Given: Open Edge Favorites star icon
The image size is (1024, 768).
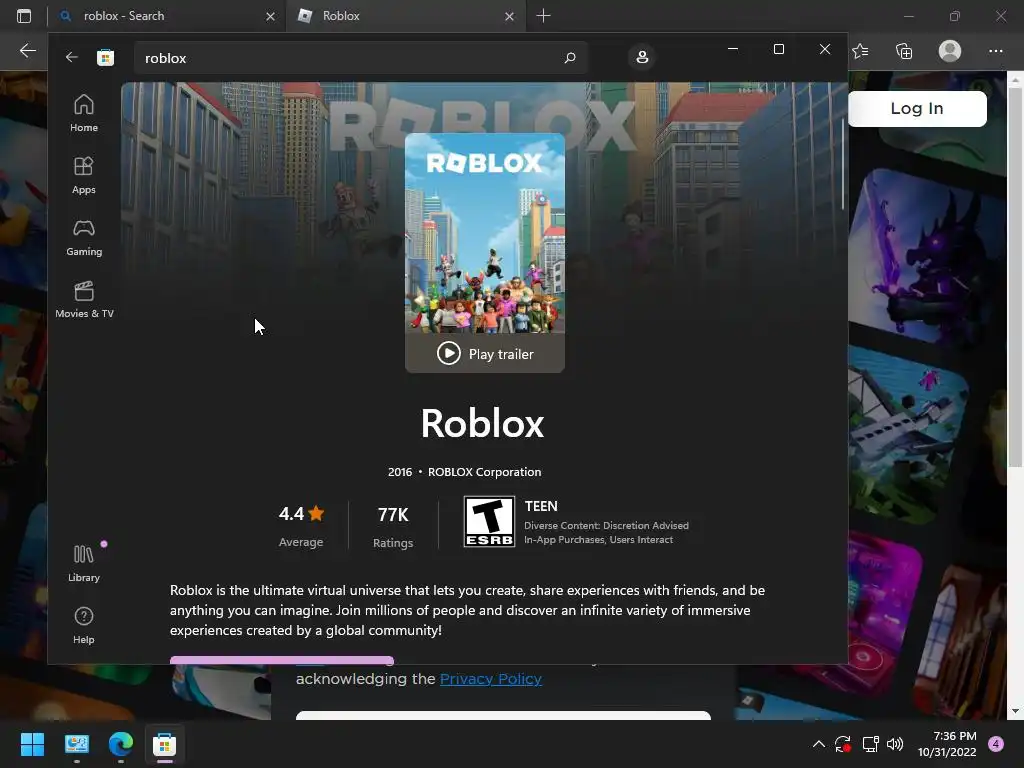Looking at the screenshot, I should 861,51.
